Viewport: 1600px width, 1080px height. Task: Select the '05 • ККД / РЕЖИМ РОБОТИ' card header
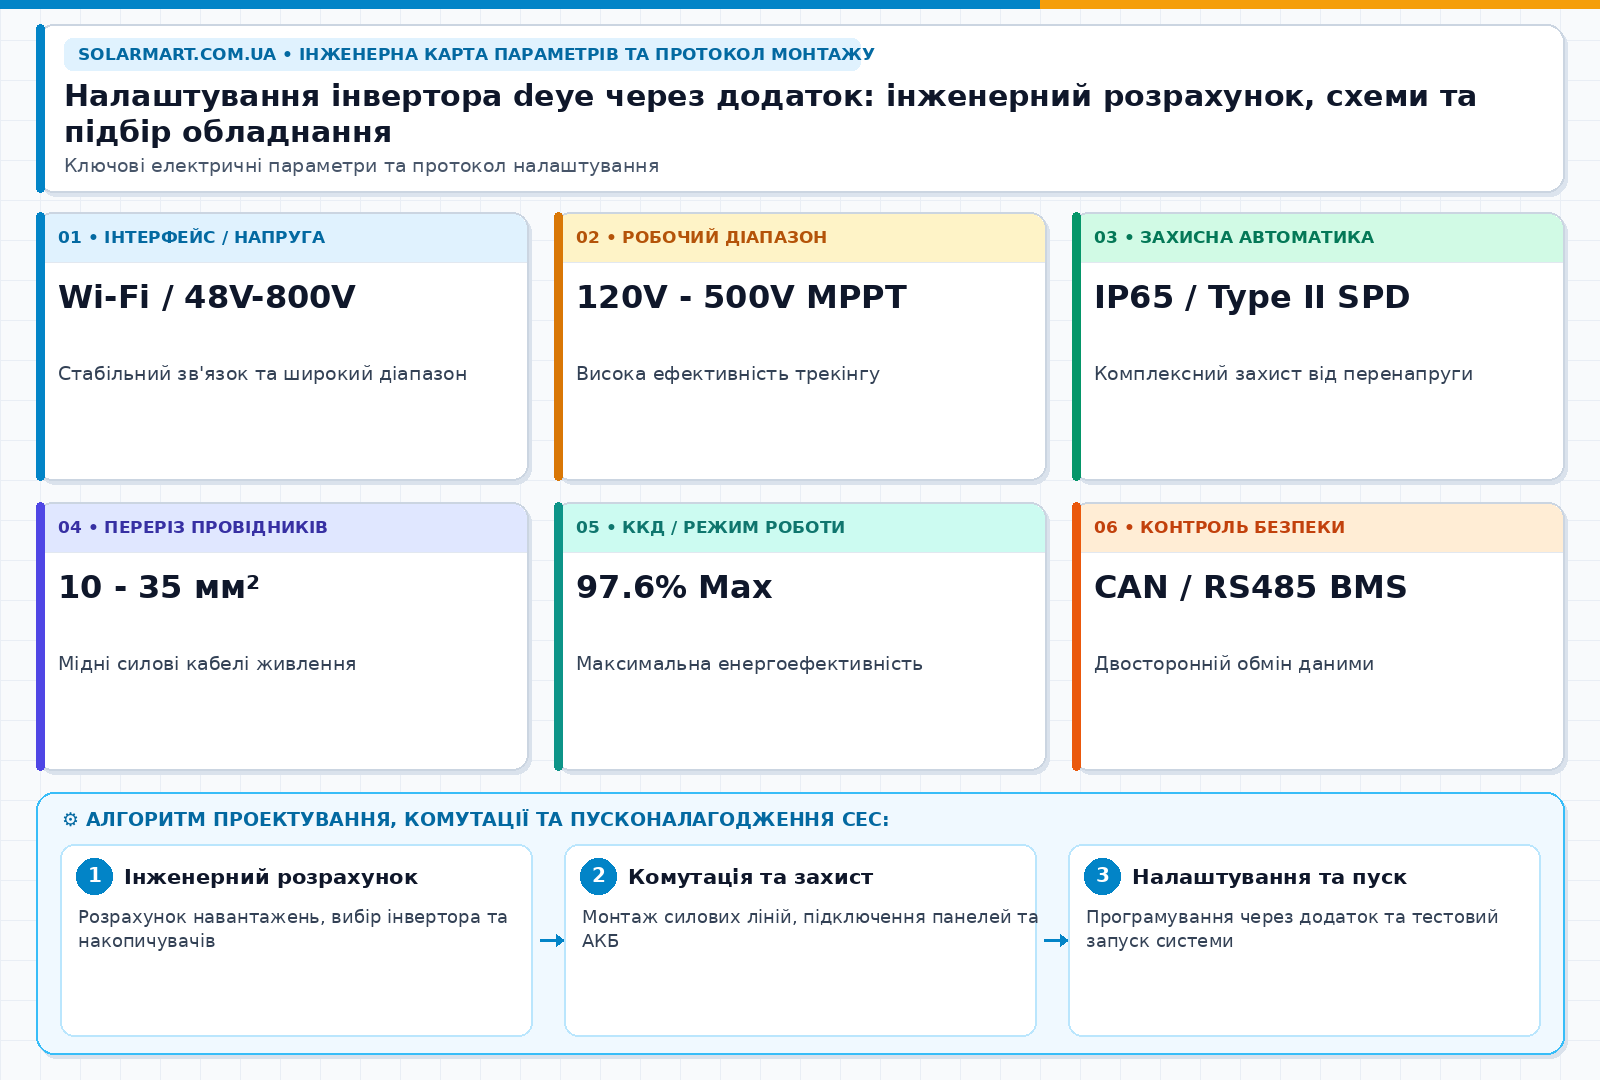click(x=803, y=528)
